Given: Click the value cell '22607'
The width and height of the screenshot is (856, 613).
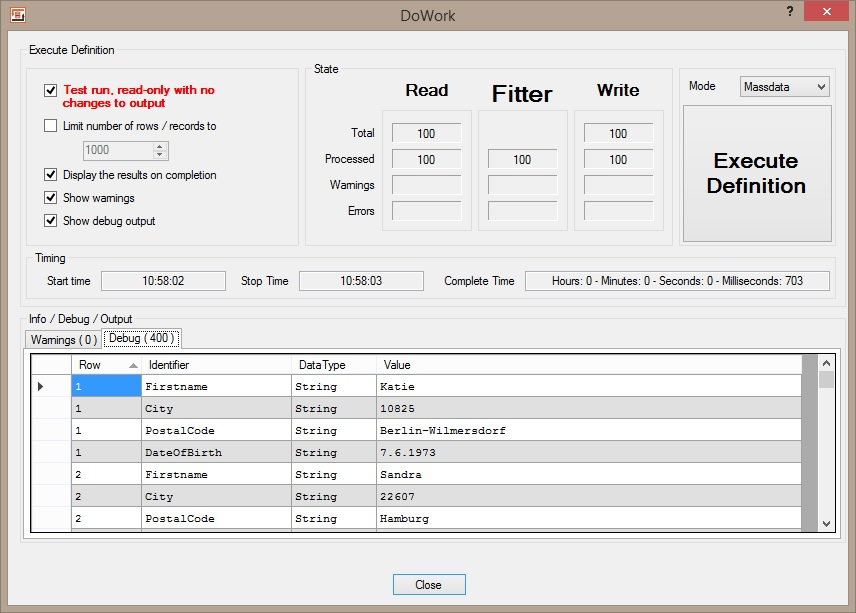Looking at the screenshot, I should [589, 497].
